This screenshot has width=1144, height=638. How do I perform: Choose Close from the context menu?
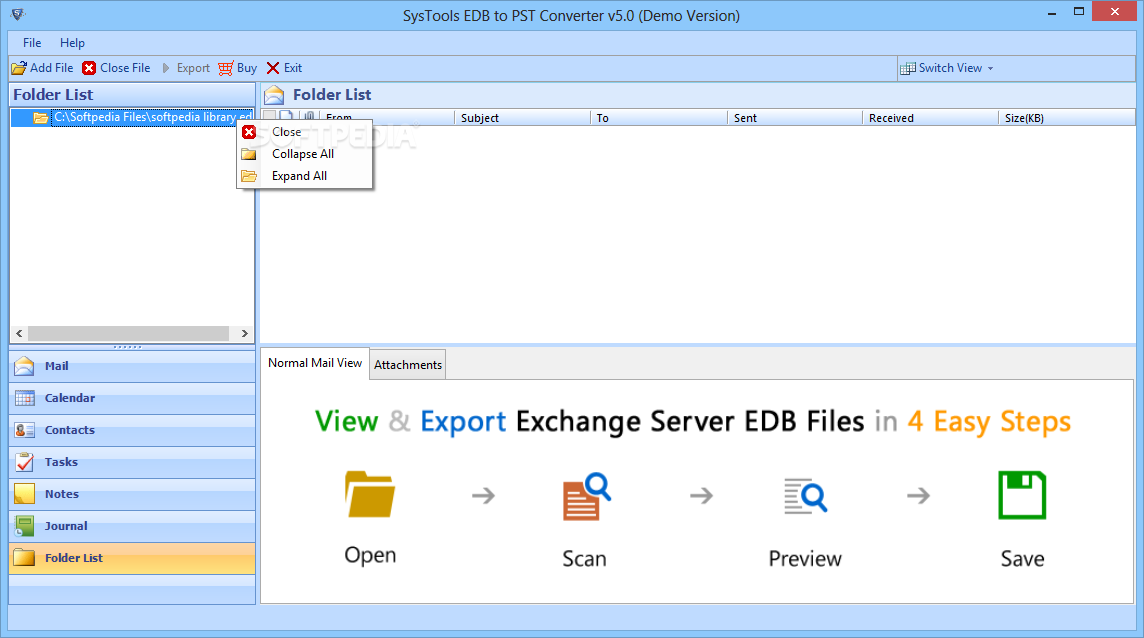click(305, 132)
